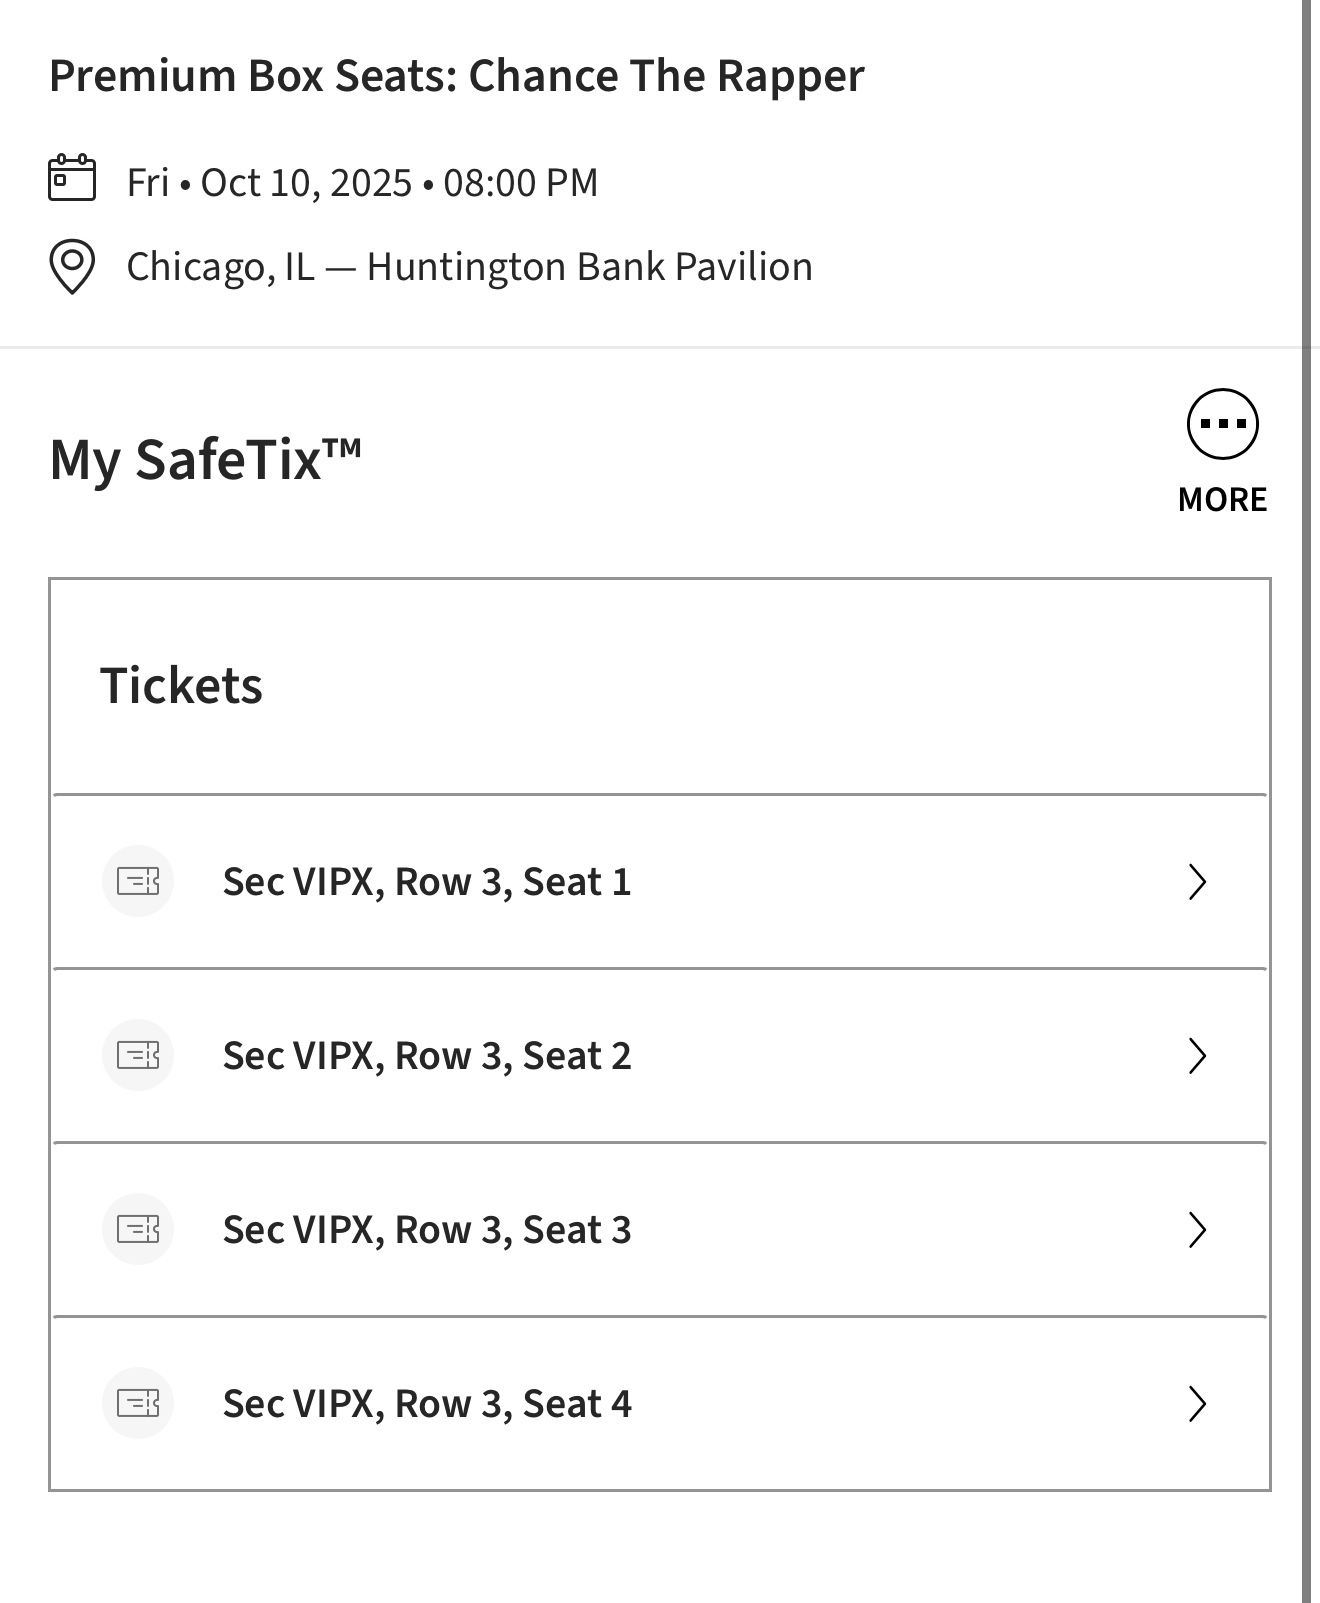
Task: Click the calendar icon beside event date
Action: tap(72, 178)
